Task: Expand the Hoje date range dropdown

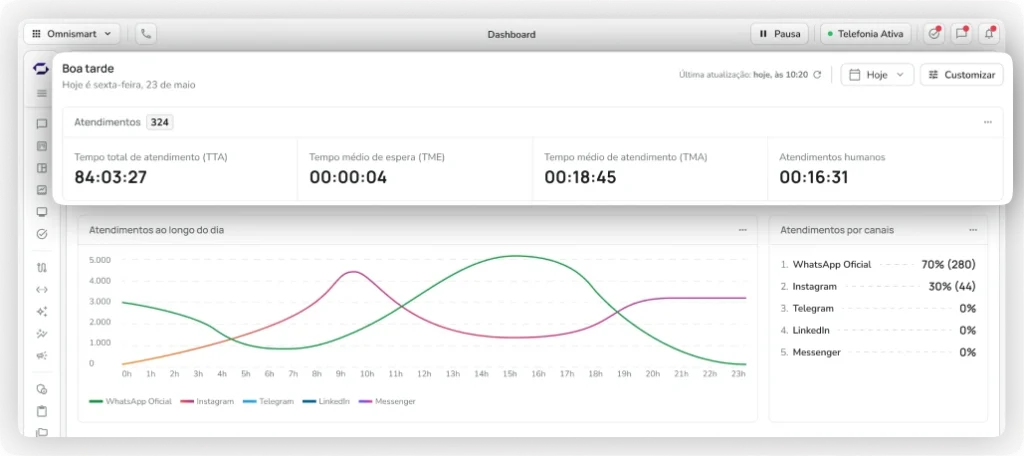Action: tap(877, 75)
